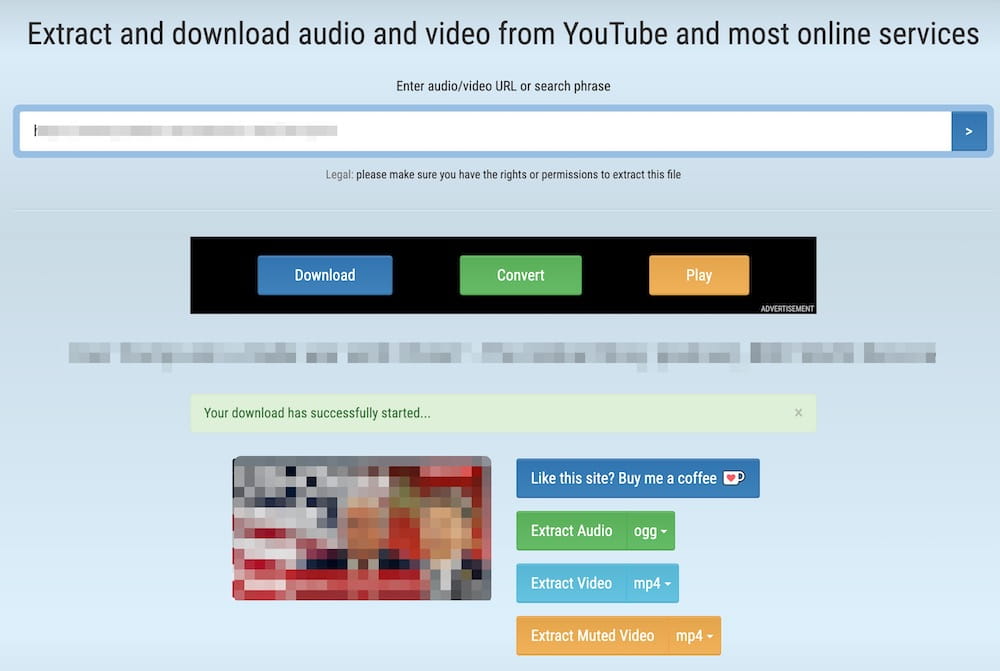This screenshot has height=671, width=1000.
Task: Submit the URL with the arrow button
Action: [x=969, y=131]
